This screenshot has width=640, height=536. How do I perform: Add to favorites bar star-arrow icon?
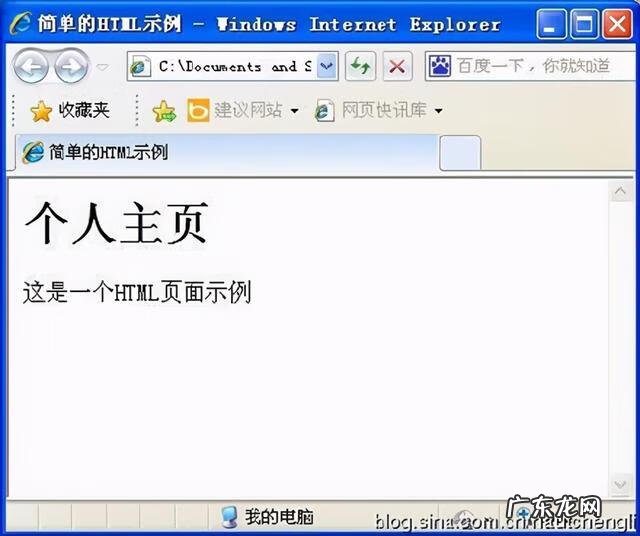coord(164,111)
